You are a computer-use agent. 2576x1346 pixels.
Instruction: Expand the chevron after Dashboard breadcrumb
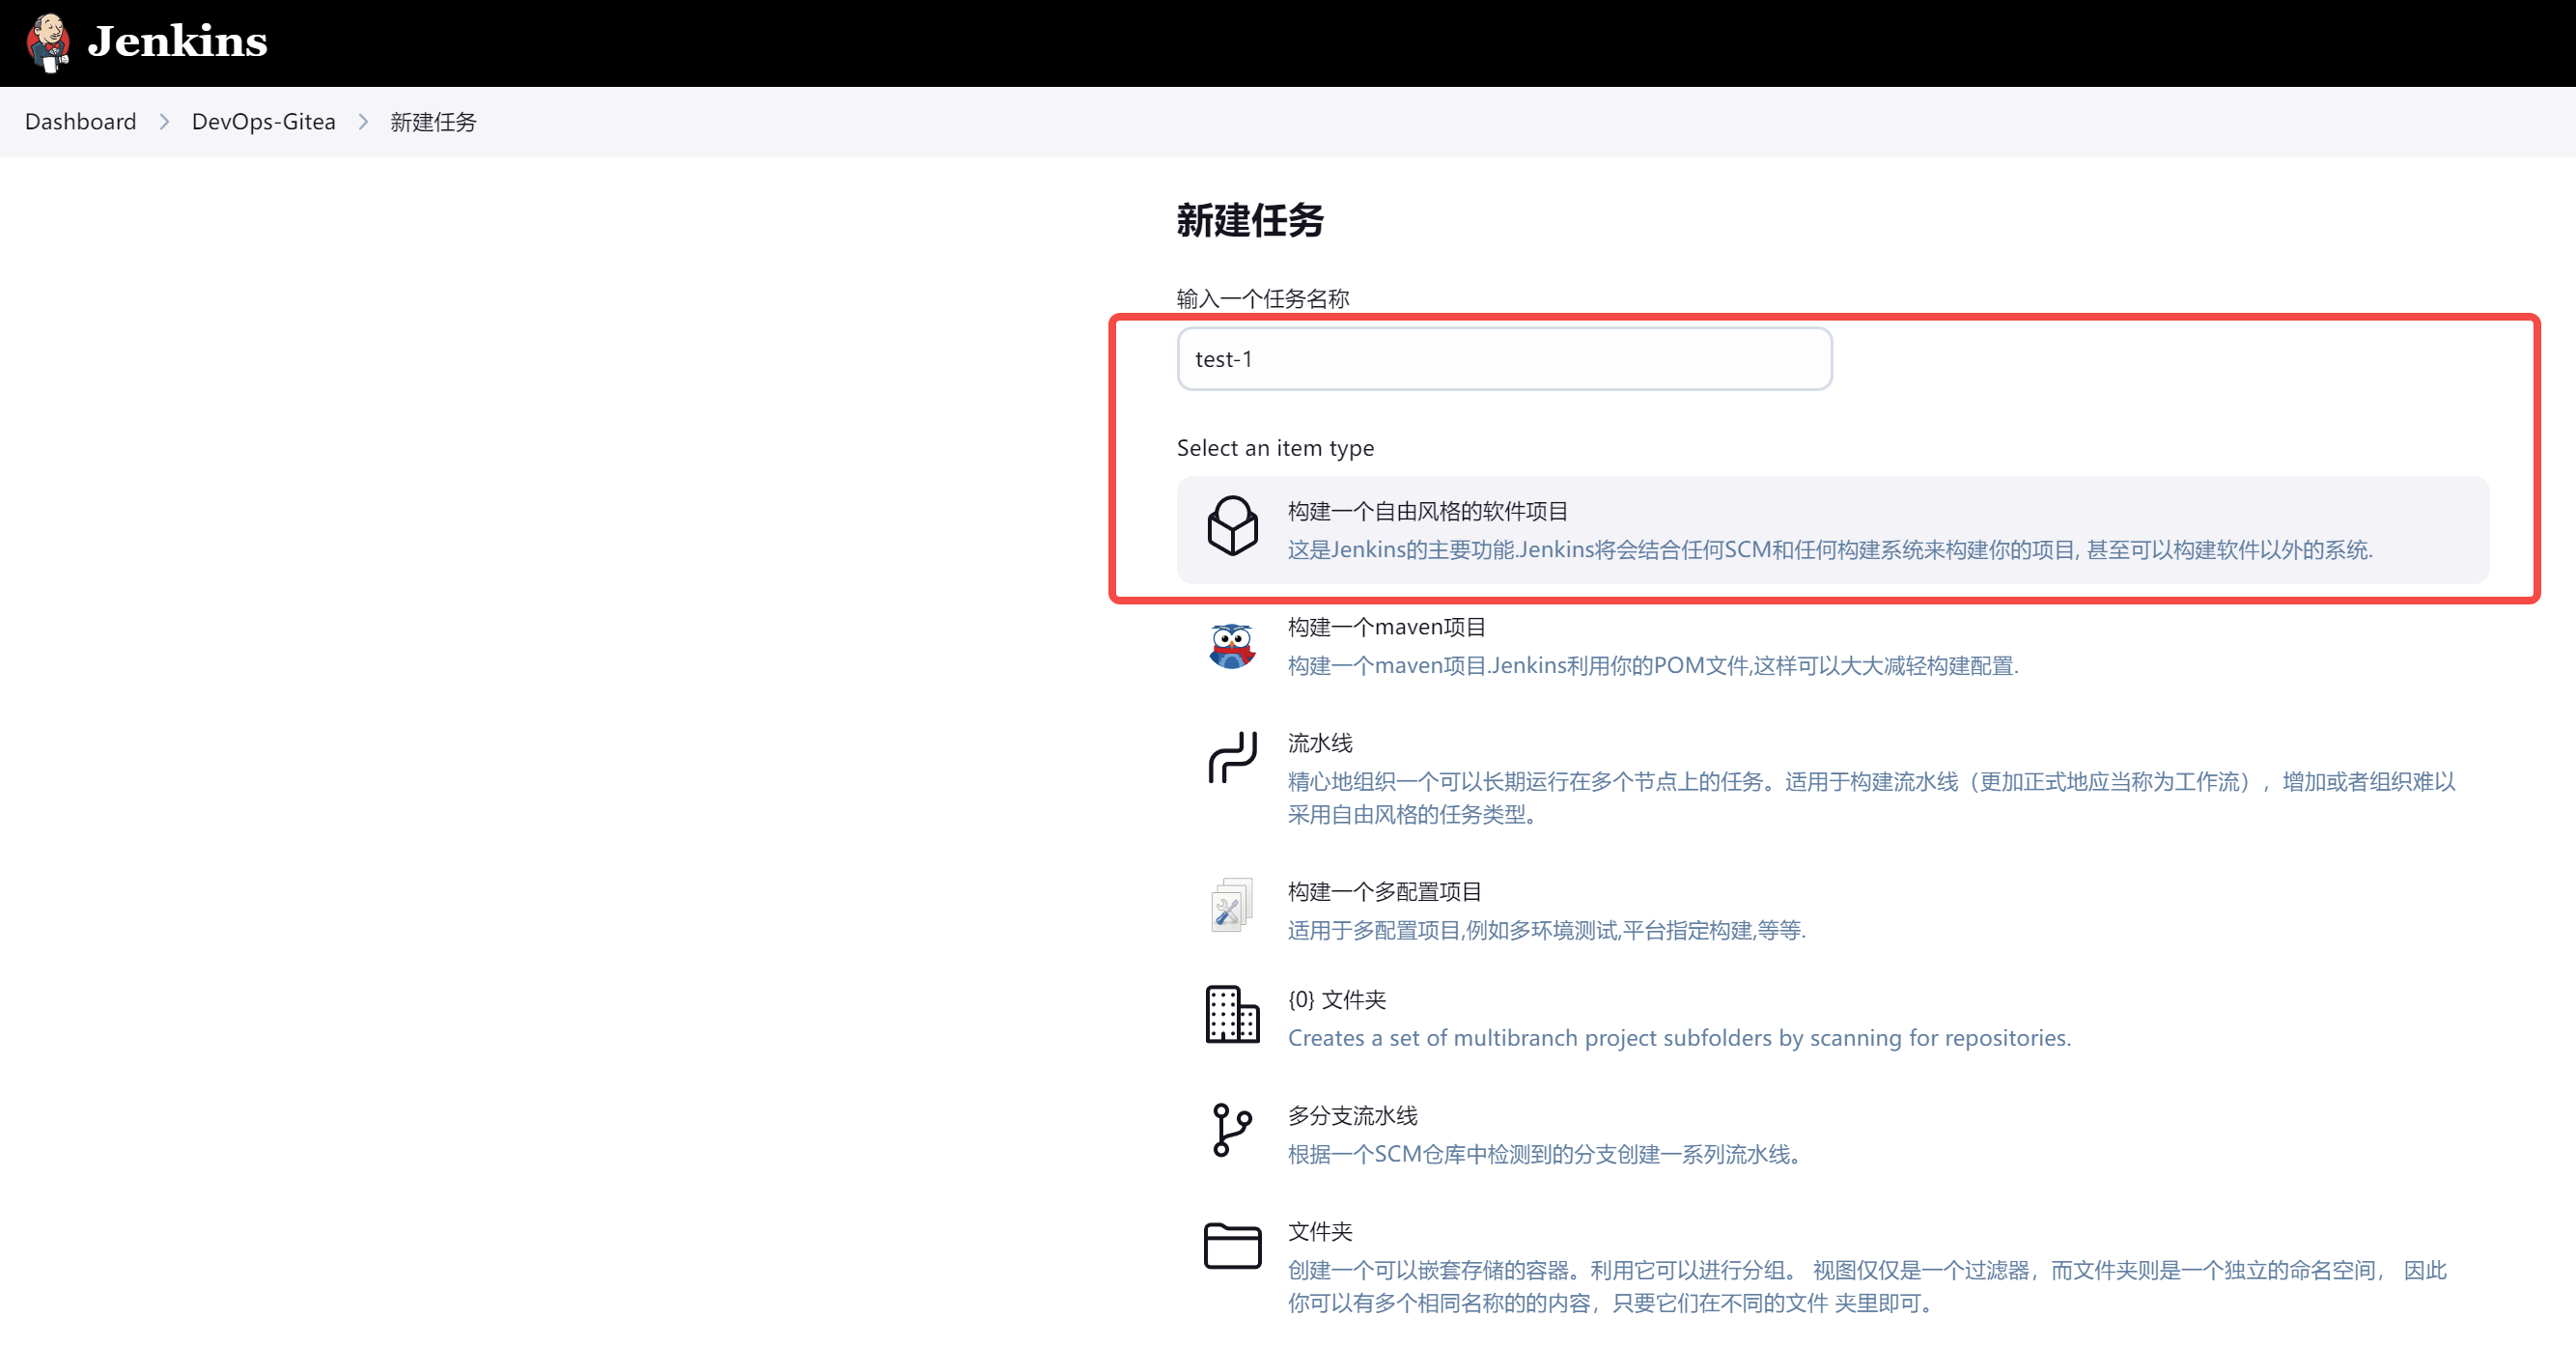point(165,122)
